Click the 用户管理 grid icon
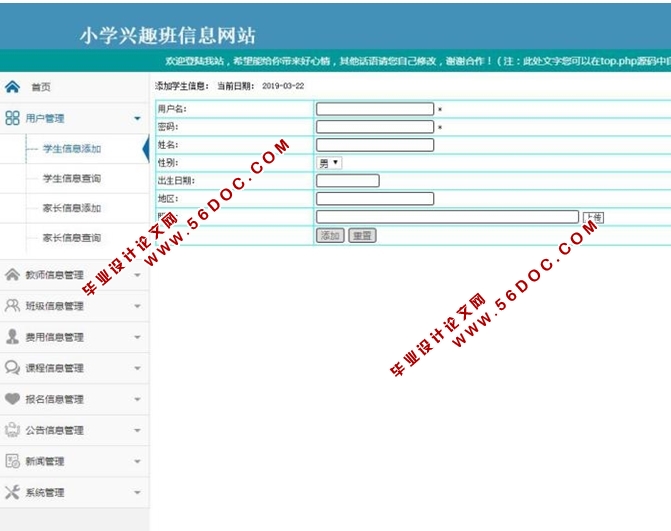The width and height of the screenshot is (671, 531). 12,118
